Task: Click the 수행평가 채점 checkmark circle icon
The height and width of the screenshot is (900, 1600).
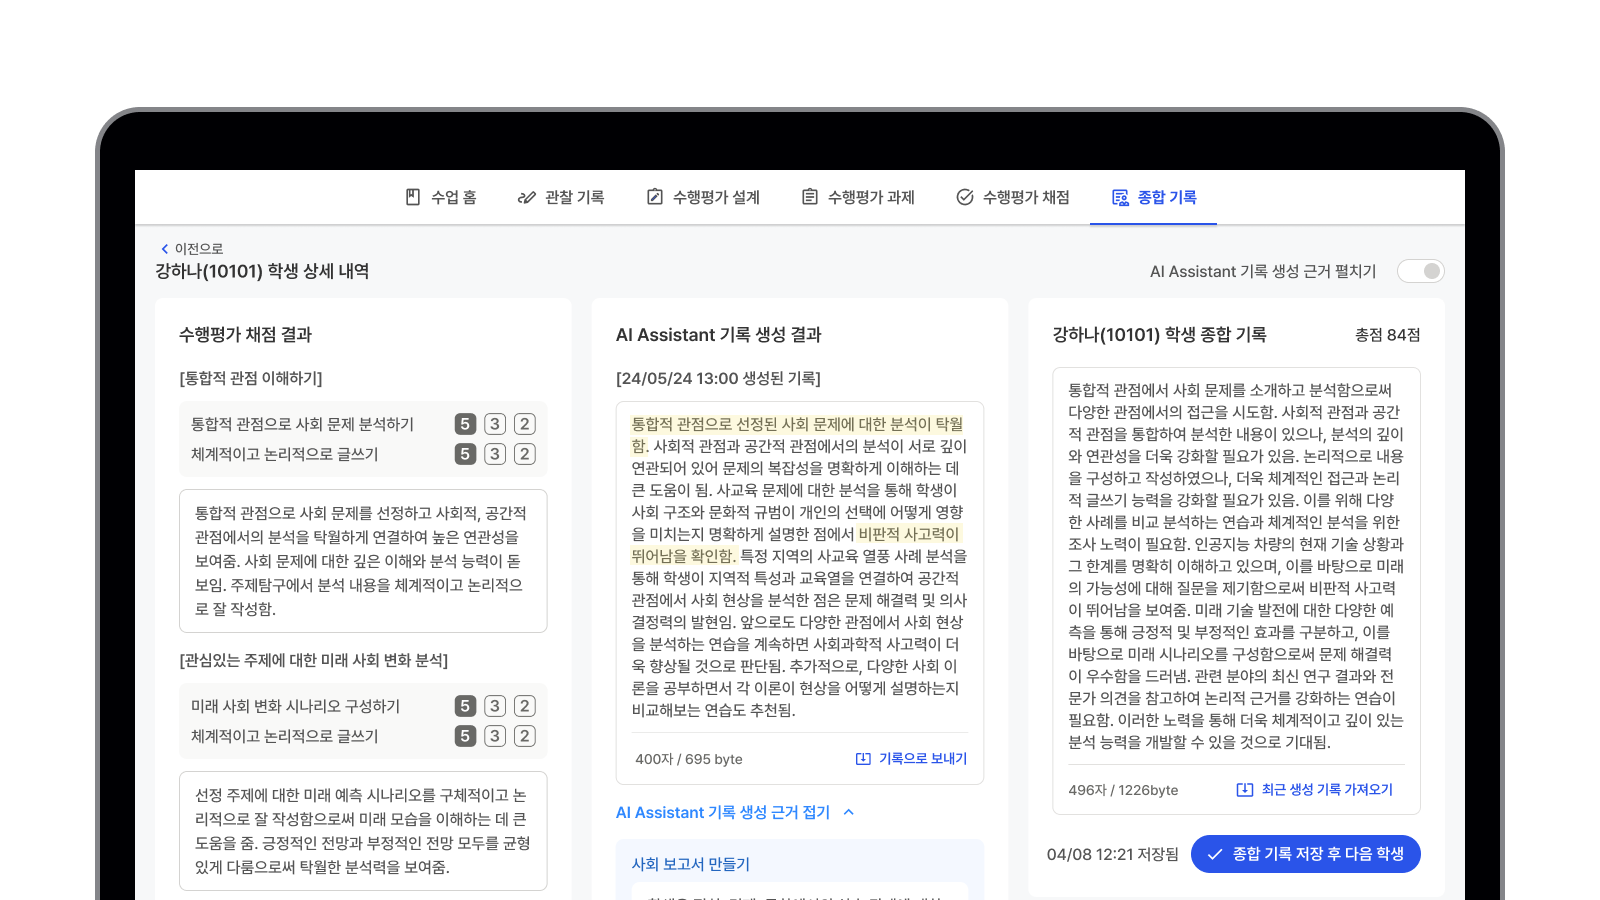Action: coord(965,197)
